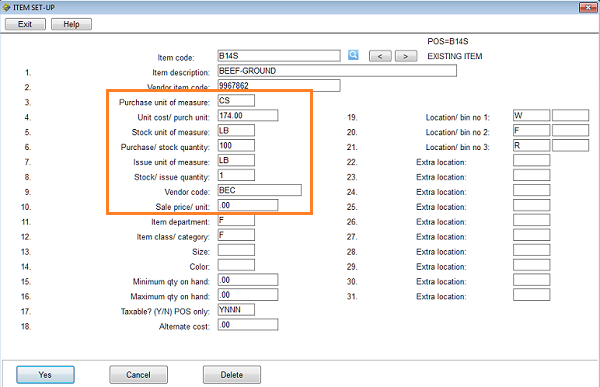
Task: Click the second box of Location/bin no 3
Action: pyautogui.click(x=571, y=145)
